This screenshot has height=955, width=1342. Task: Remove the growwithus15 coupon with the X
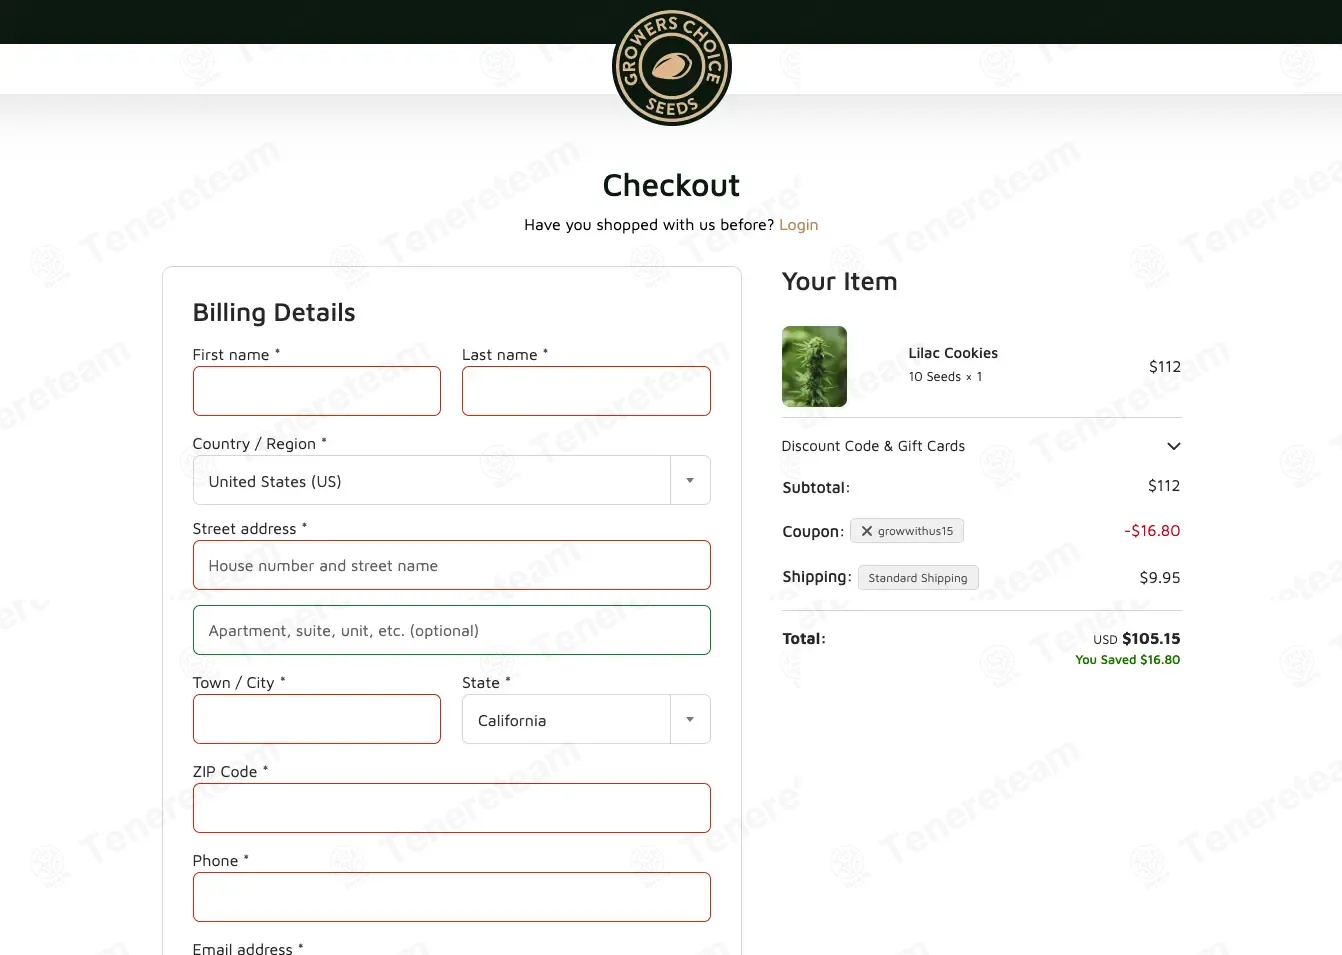867,531
